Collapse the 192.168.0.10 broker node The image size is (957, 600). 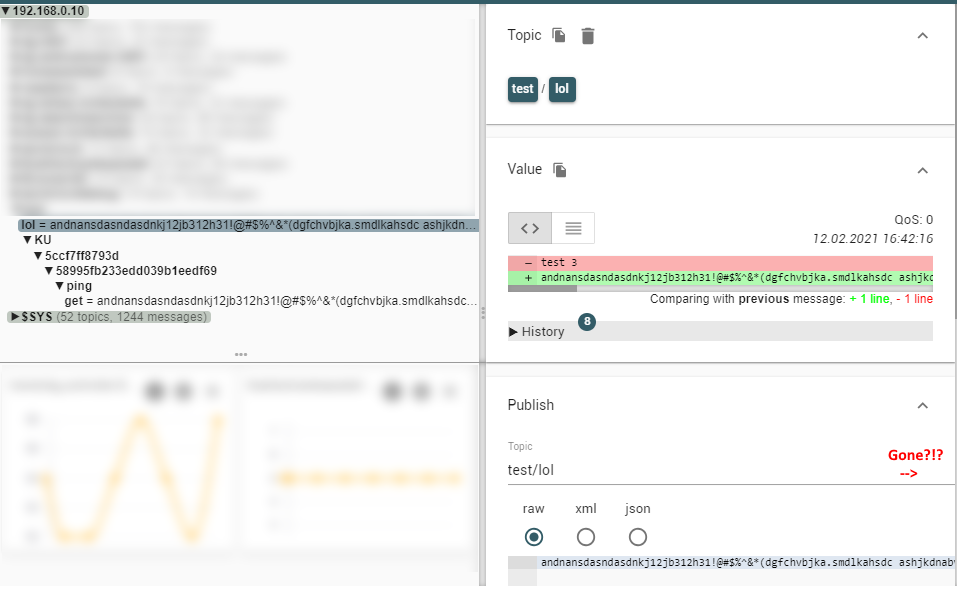(8, 10)
